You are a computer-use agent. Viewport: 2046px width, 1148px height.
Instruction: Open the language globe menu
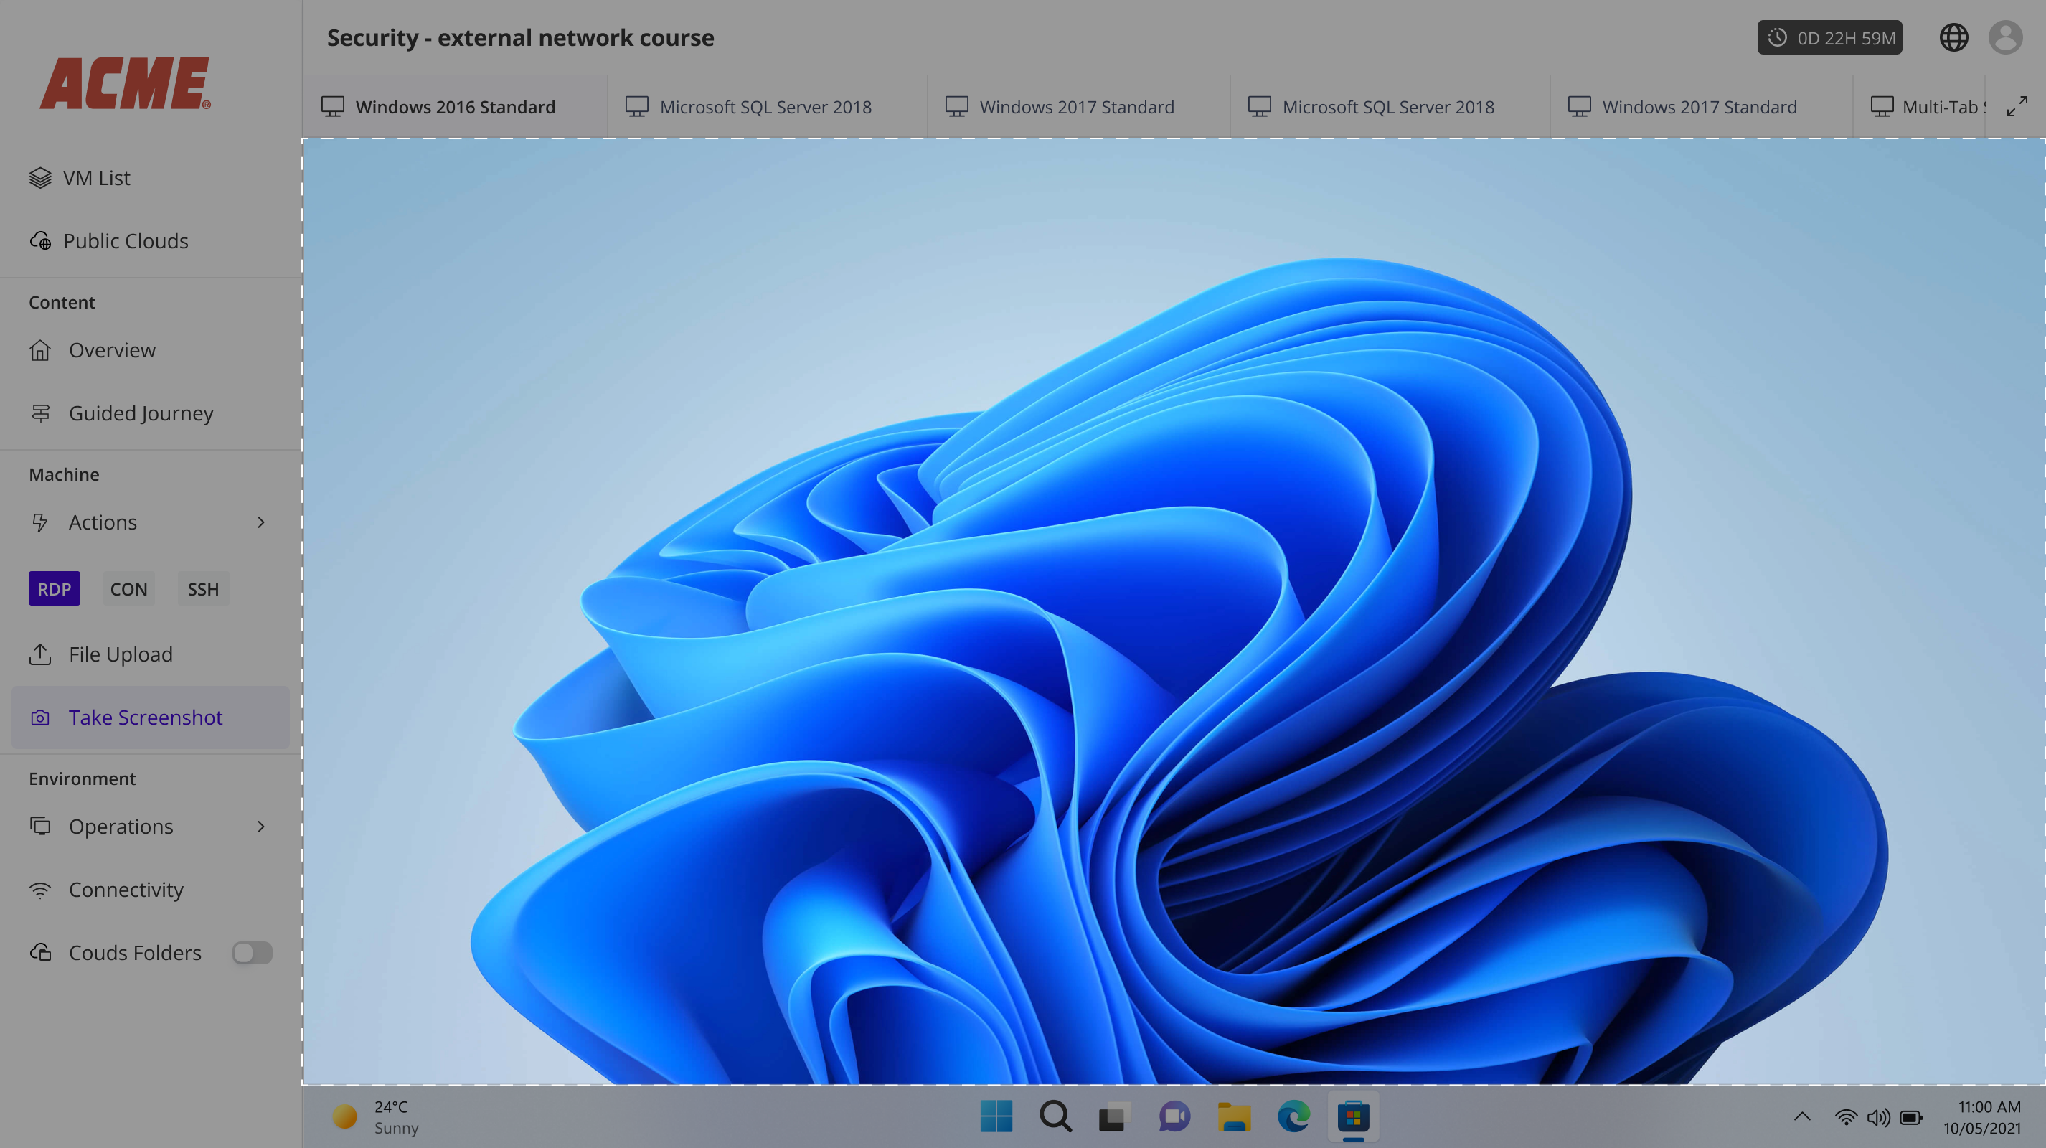tap(1954, 38)
